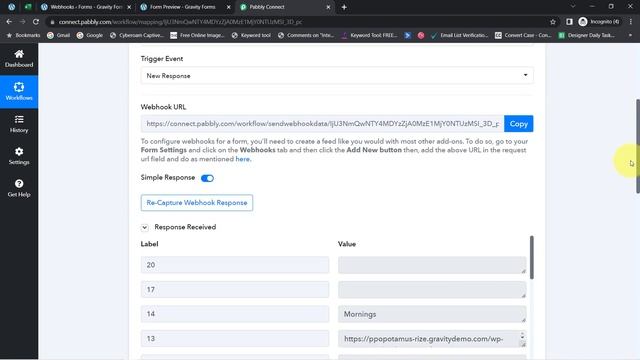Go back in browser history
640x360 pixels.
click(9, 22)
